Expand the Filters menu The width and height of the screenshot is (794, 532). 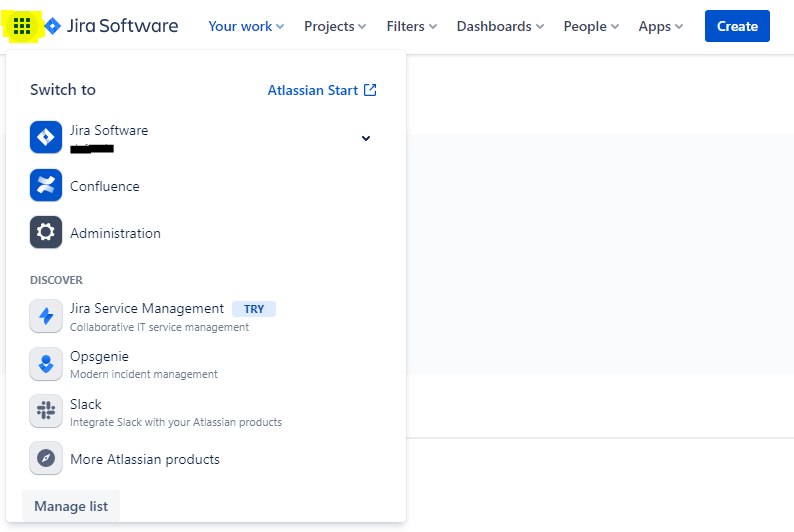click(411, 26)
